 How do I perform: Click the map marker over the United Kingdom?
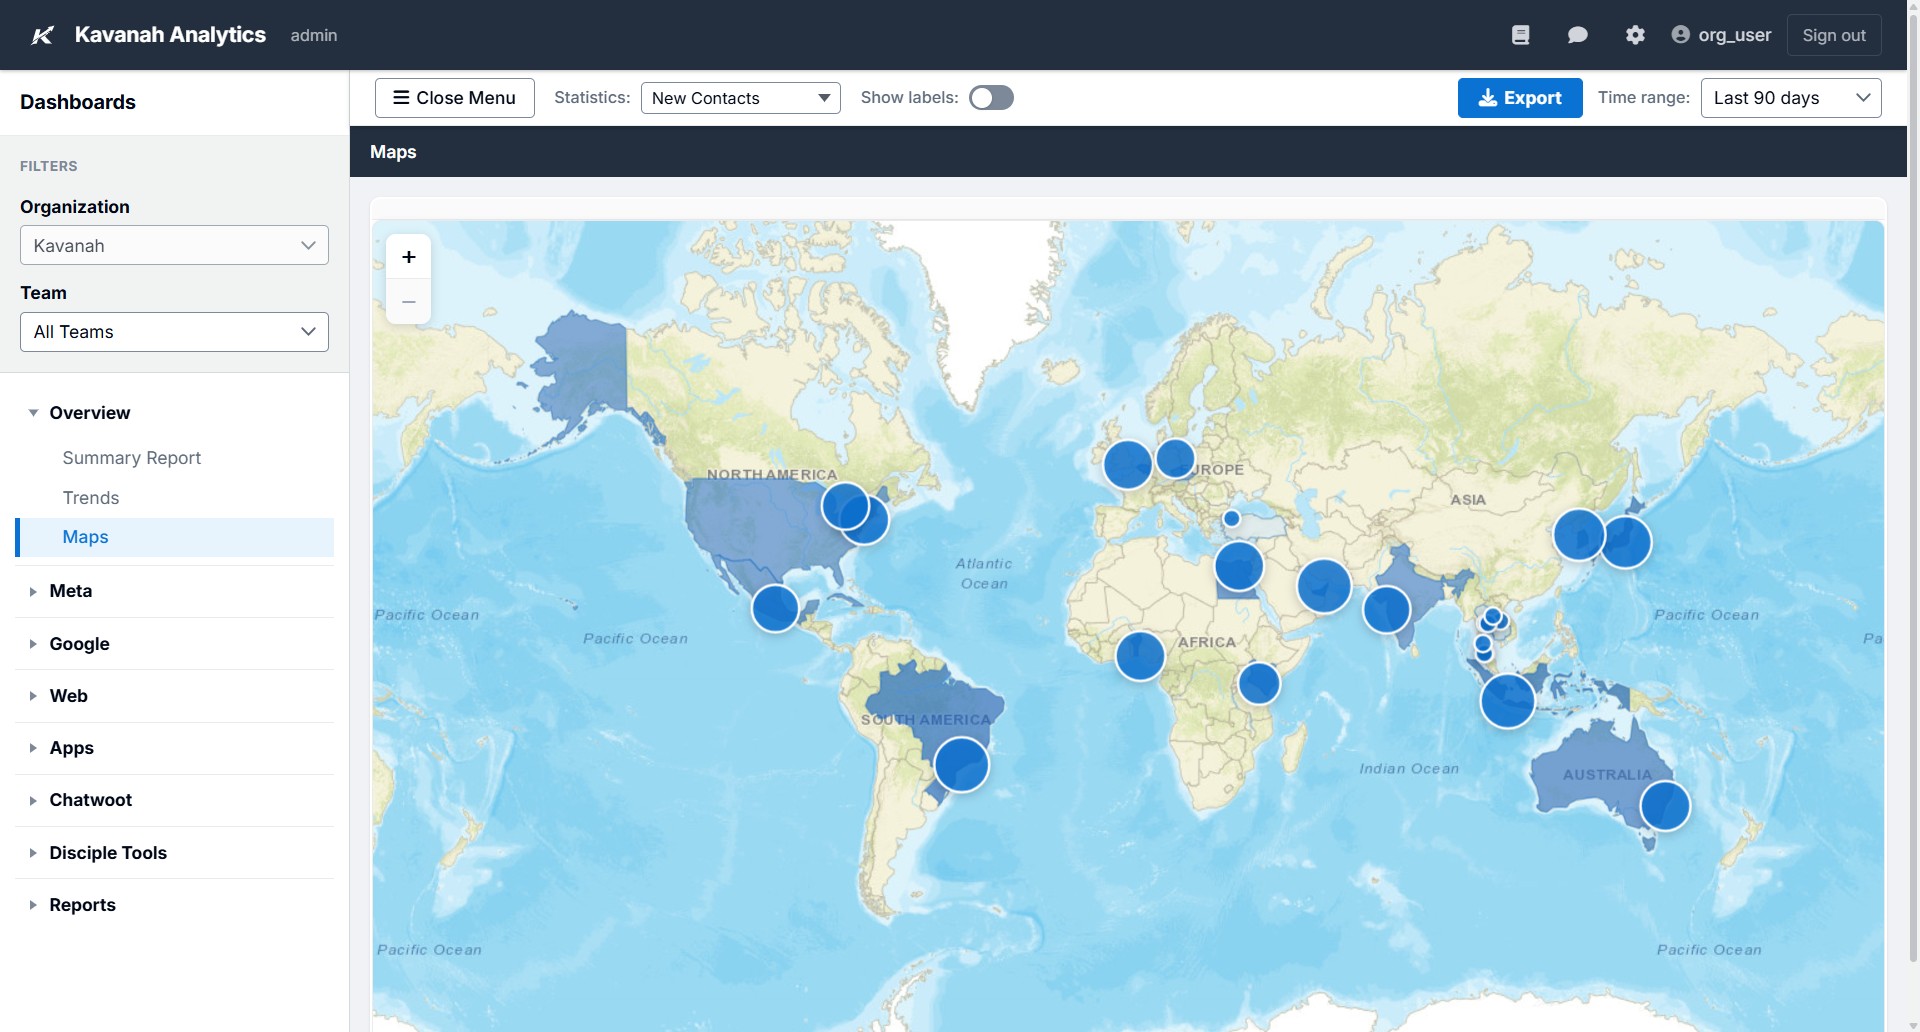point(1128,464)
